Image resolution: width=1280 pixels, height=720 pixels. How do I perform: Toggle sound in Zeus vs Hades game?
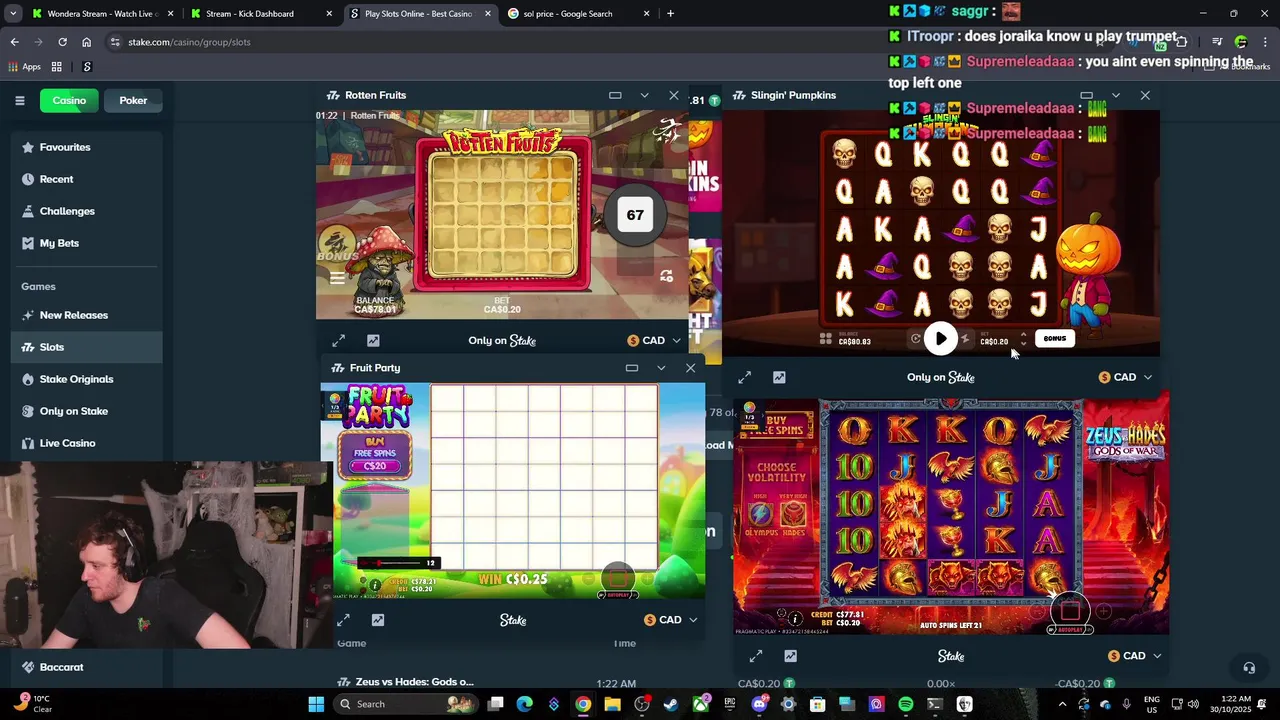(x=782, y=614)
